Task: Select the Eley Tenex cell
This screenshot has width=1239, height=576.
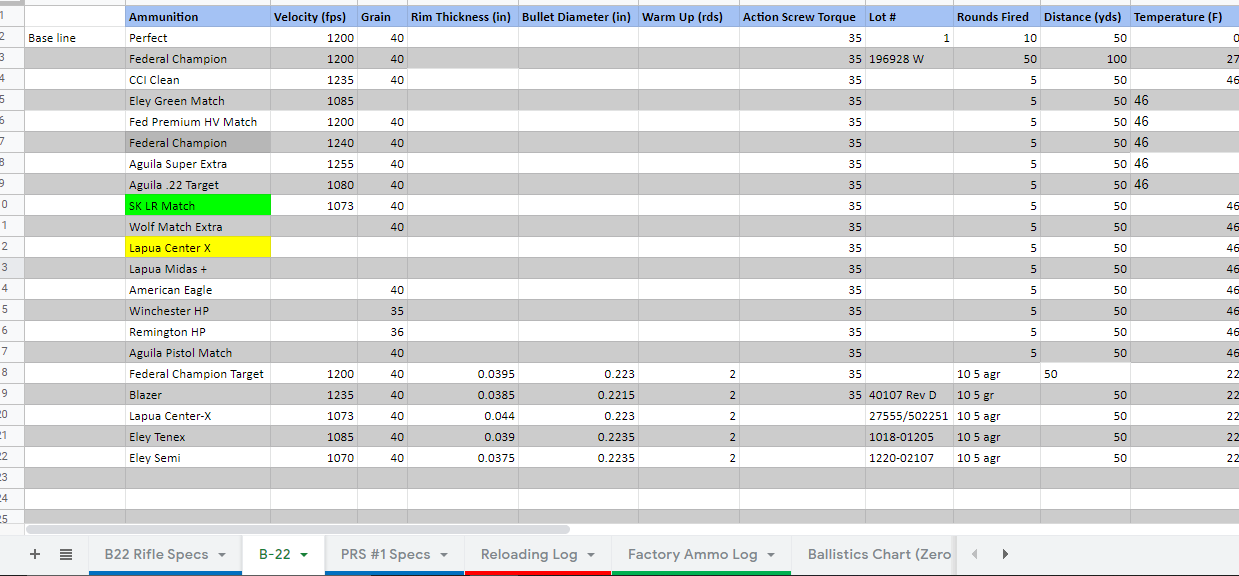Action: 198,437
